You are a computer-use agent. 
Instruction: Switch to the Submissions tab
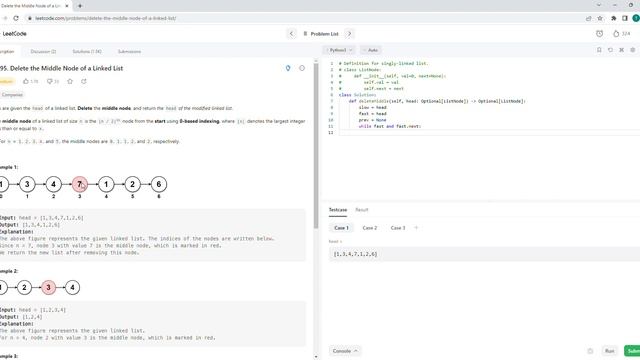pos(129,51)
